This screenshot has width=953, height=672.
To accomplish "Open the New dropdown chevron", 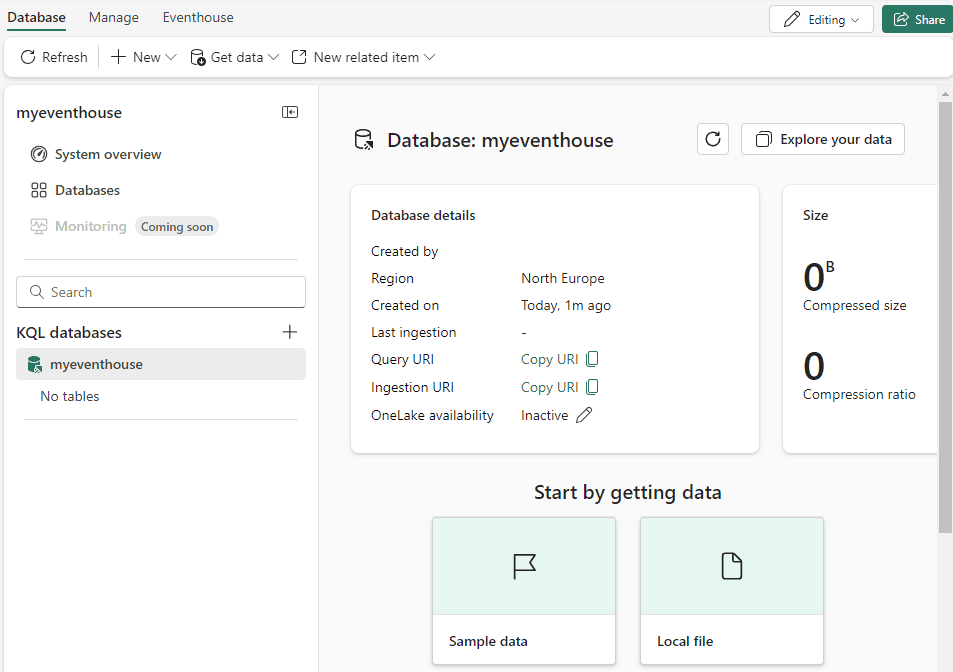I will (x=171, y=57).
